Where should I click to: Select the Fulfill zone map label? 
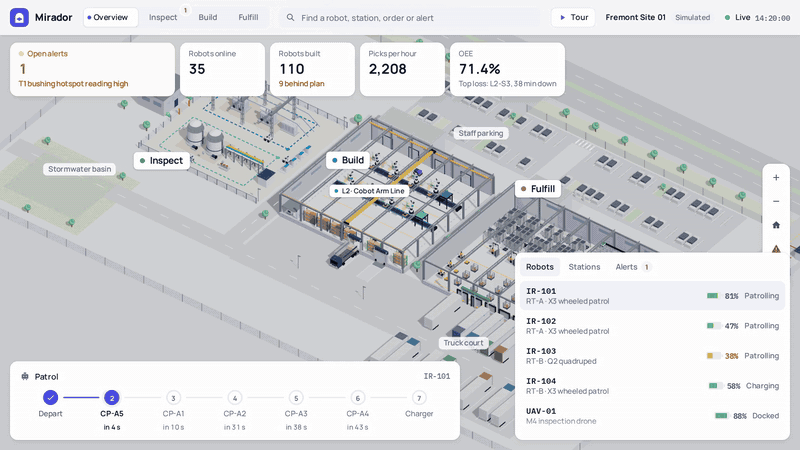click(538, 189)
